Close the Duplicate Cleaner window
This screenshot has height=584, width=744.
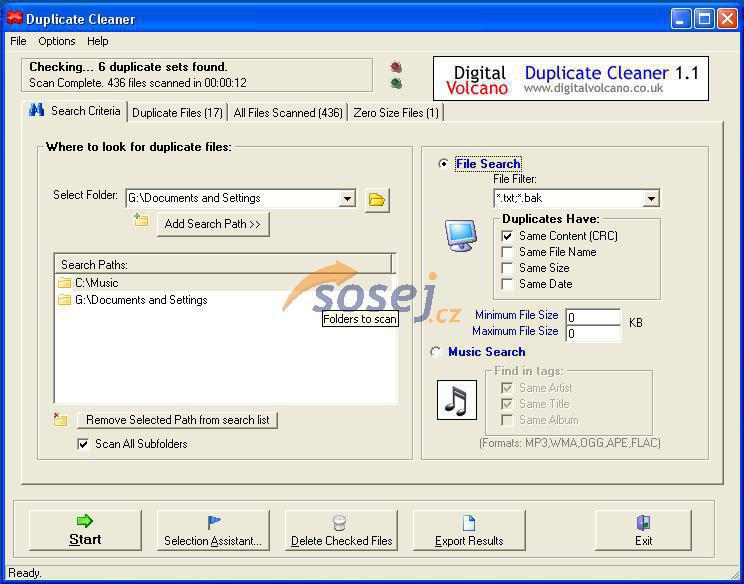tap(727, 19)
